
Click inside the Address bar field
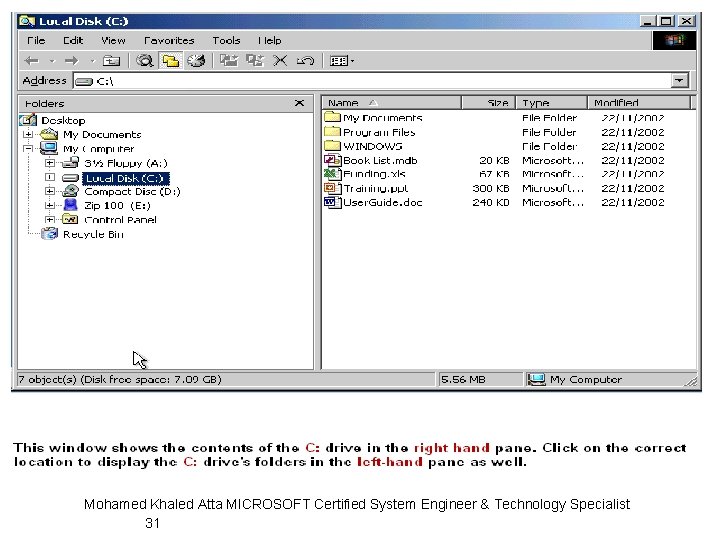point(372,81)
